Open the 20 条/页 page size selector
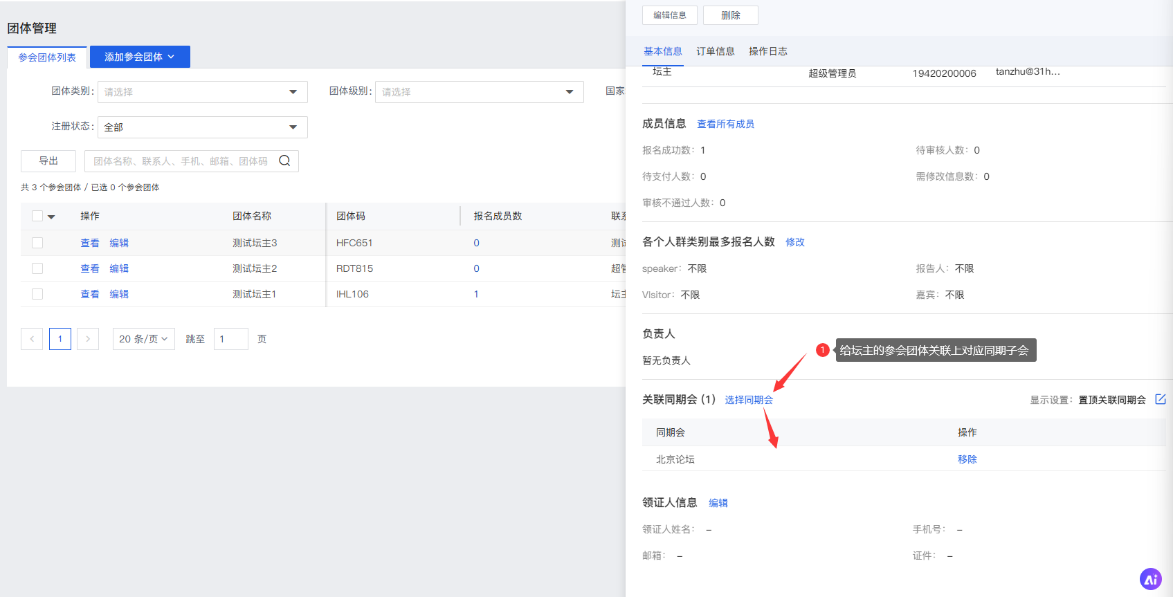Screen dimensions: 1173x597 144,339
